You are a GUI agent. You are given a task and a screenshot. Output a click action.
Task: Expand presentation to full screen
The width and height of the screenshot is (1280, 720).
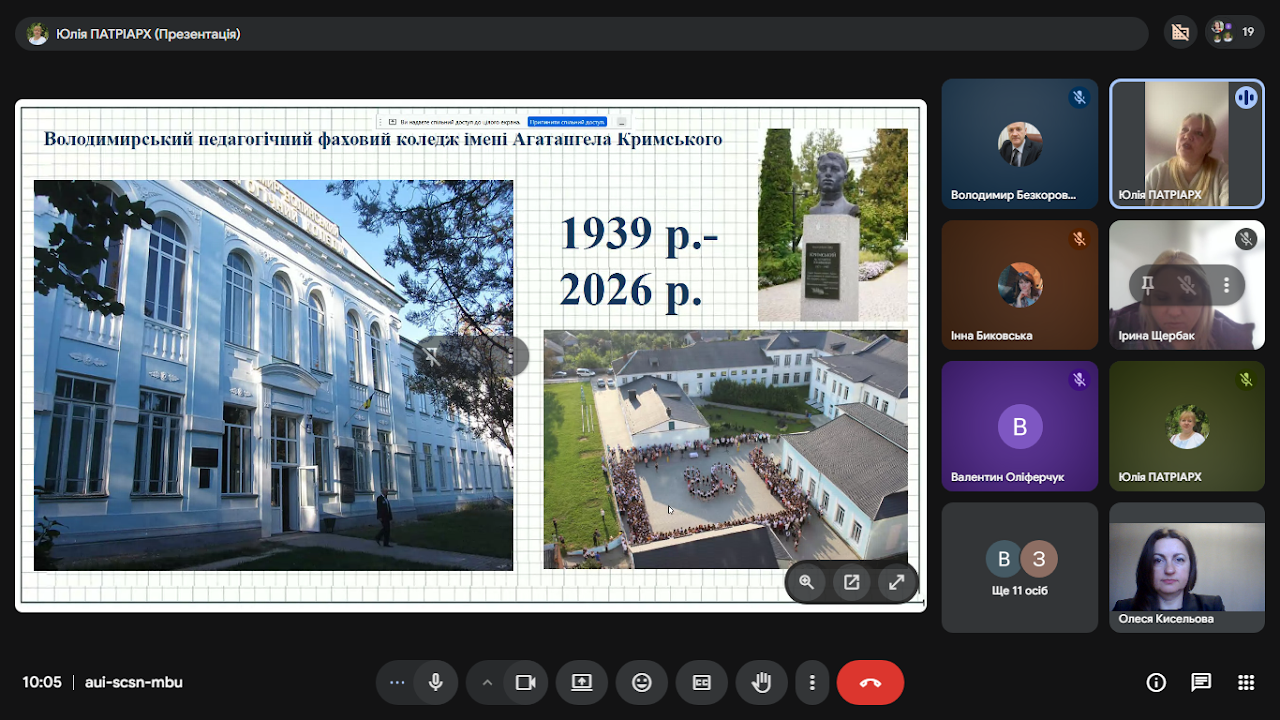pos(897,582)
